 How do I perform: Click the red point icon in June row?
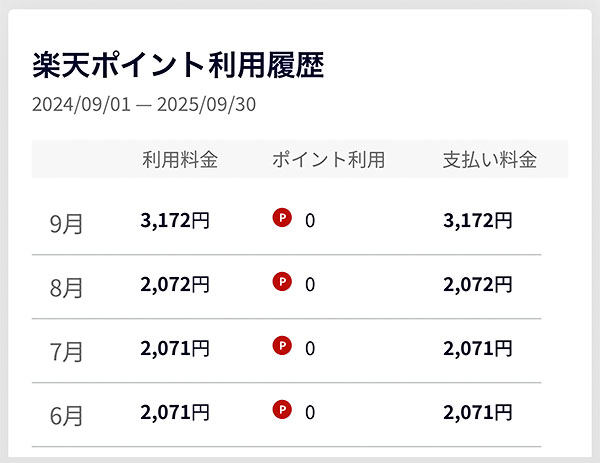pyautogui.click(x=282, y=409)
